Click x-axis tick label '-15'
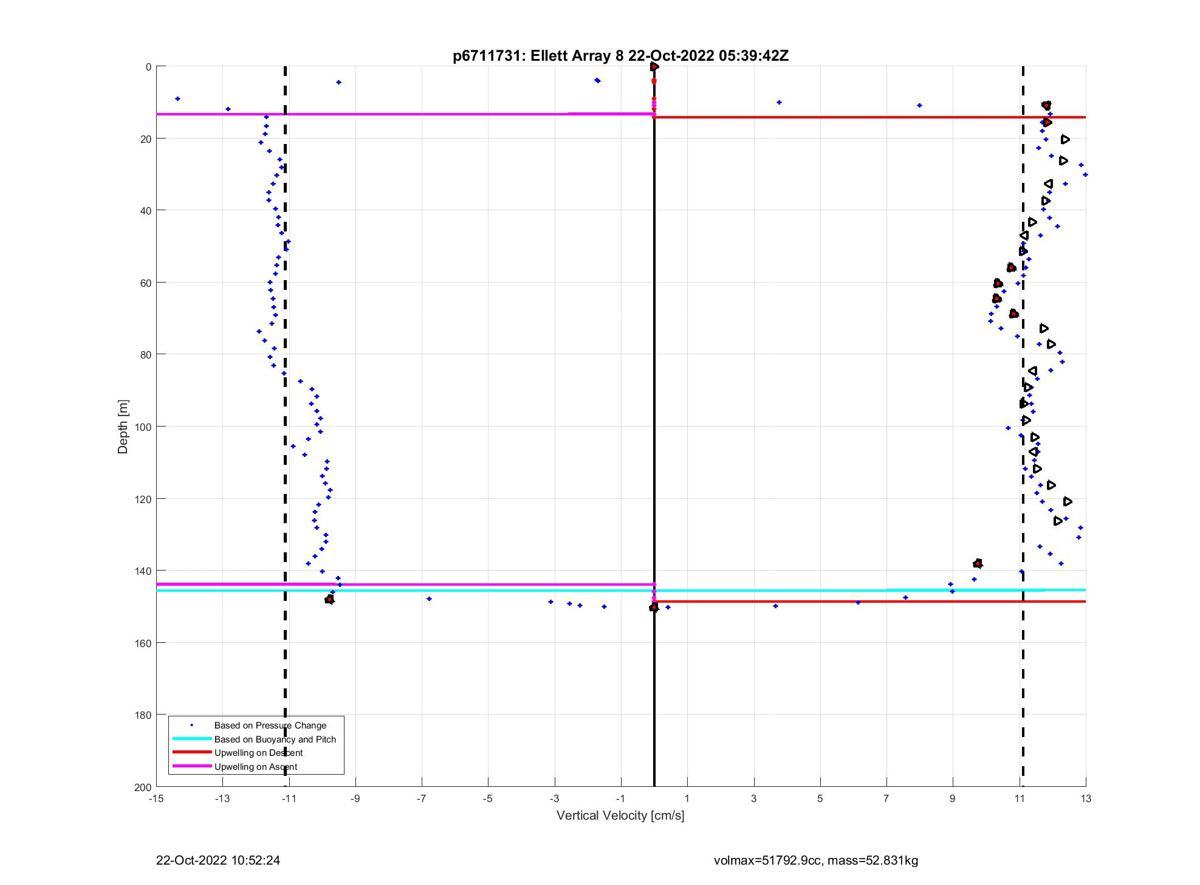 [x=156, y=798]
